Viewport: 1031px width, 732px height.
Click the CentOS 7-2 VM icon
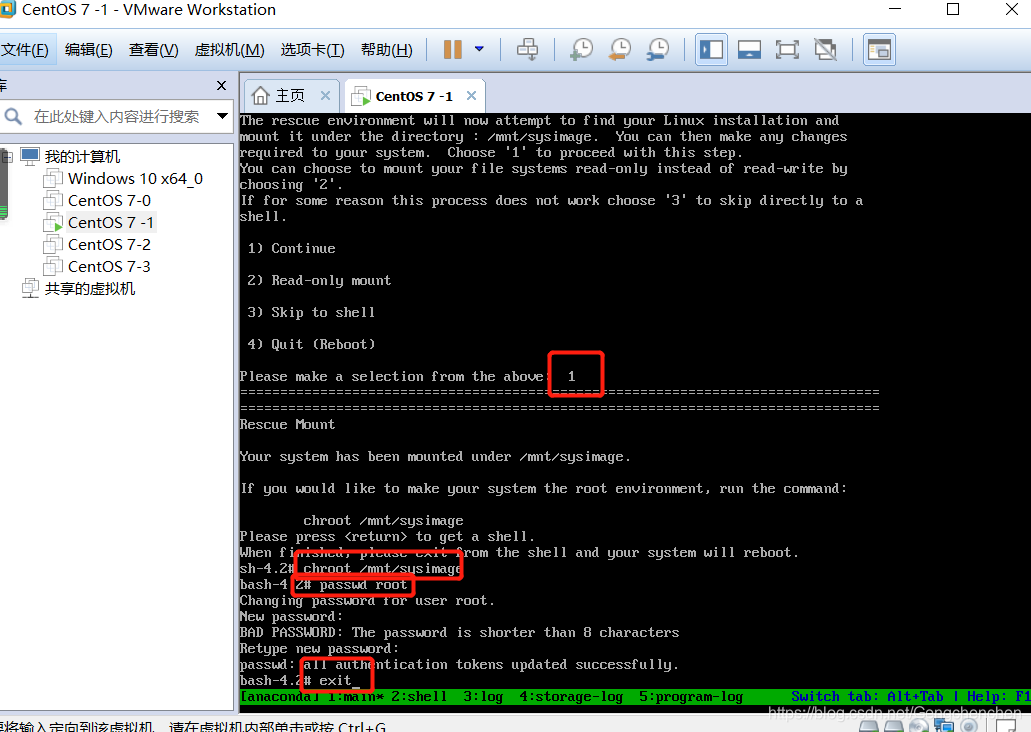tap(53, 245)
